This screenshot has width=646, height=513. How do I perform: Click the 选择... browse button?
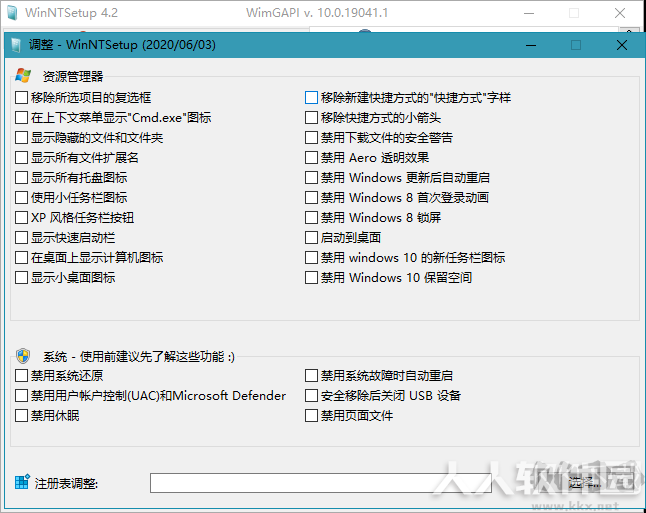587,483
